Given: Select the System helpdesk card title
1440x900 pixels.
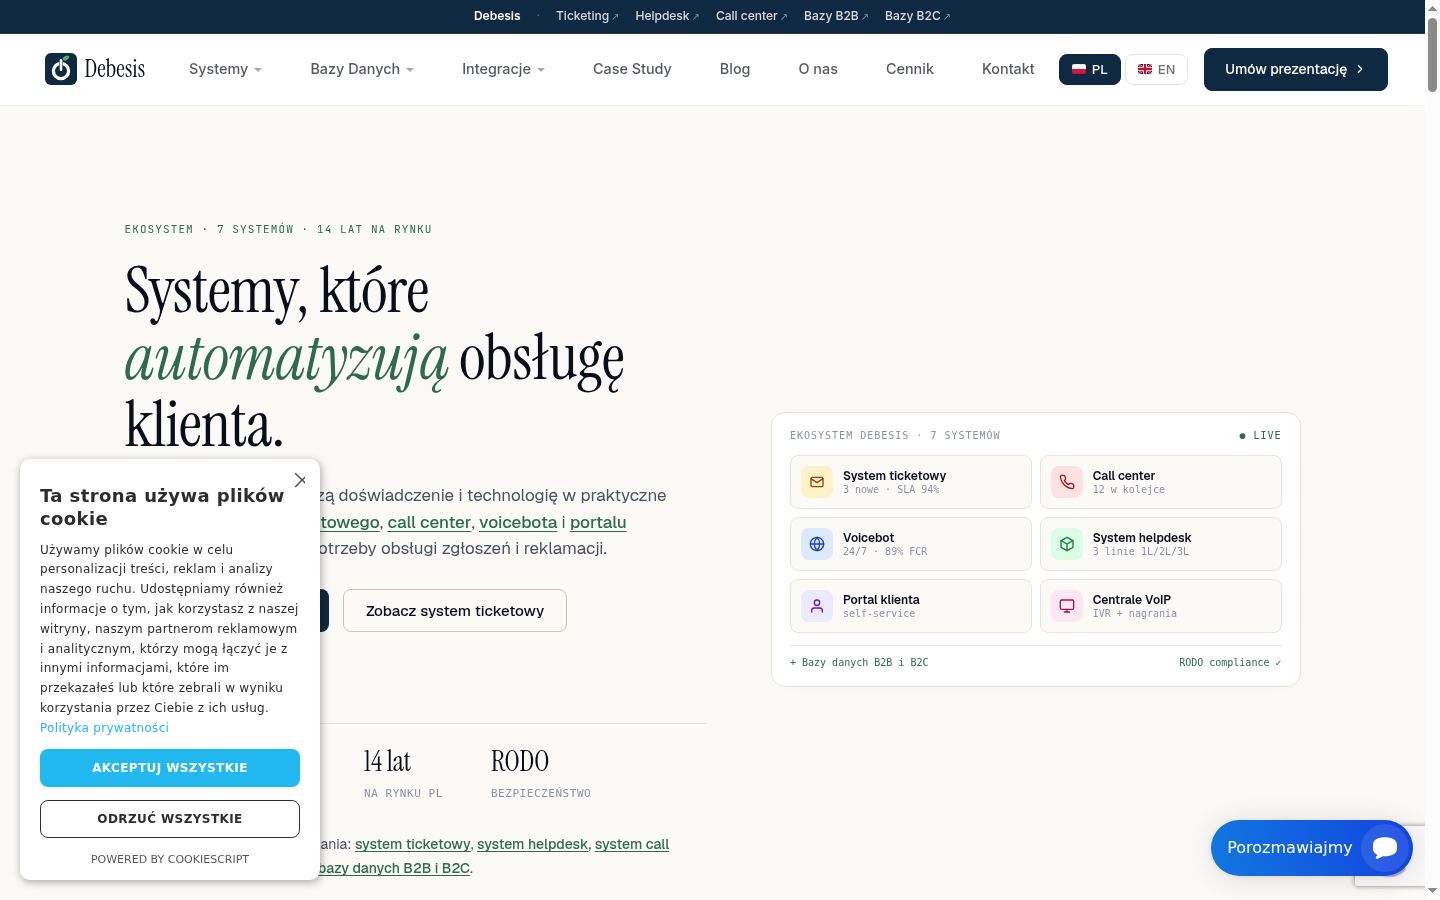Looking at the screenshot, I should coord(1142,538).
